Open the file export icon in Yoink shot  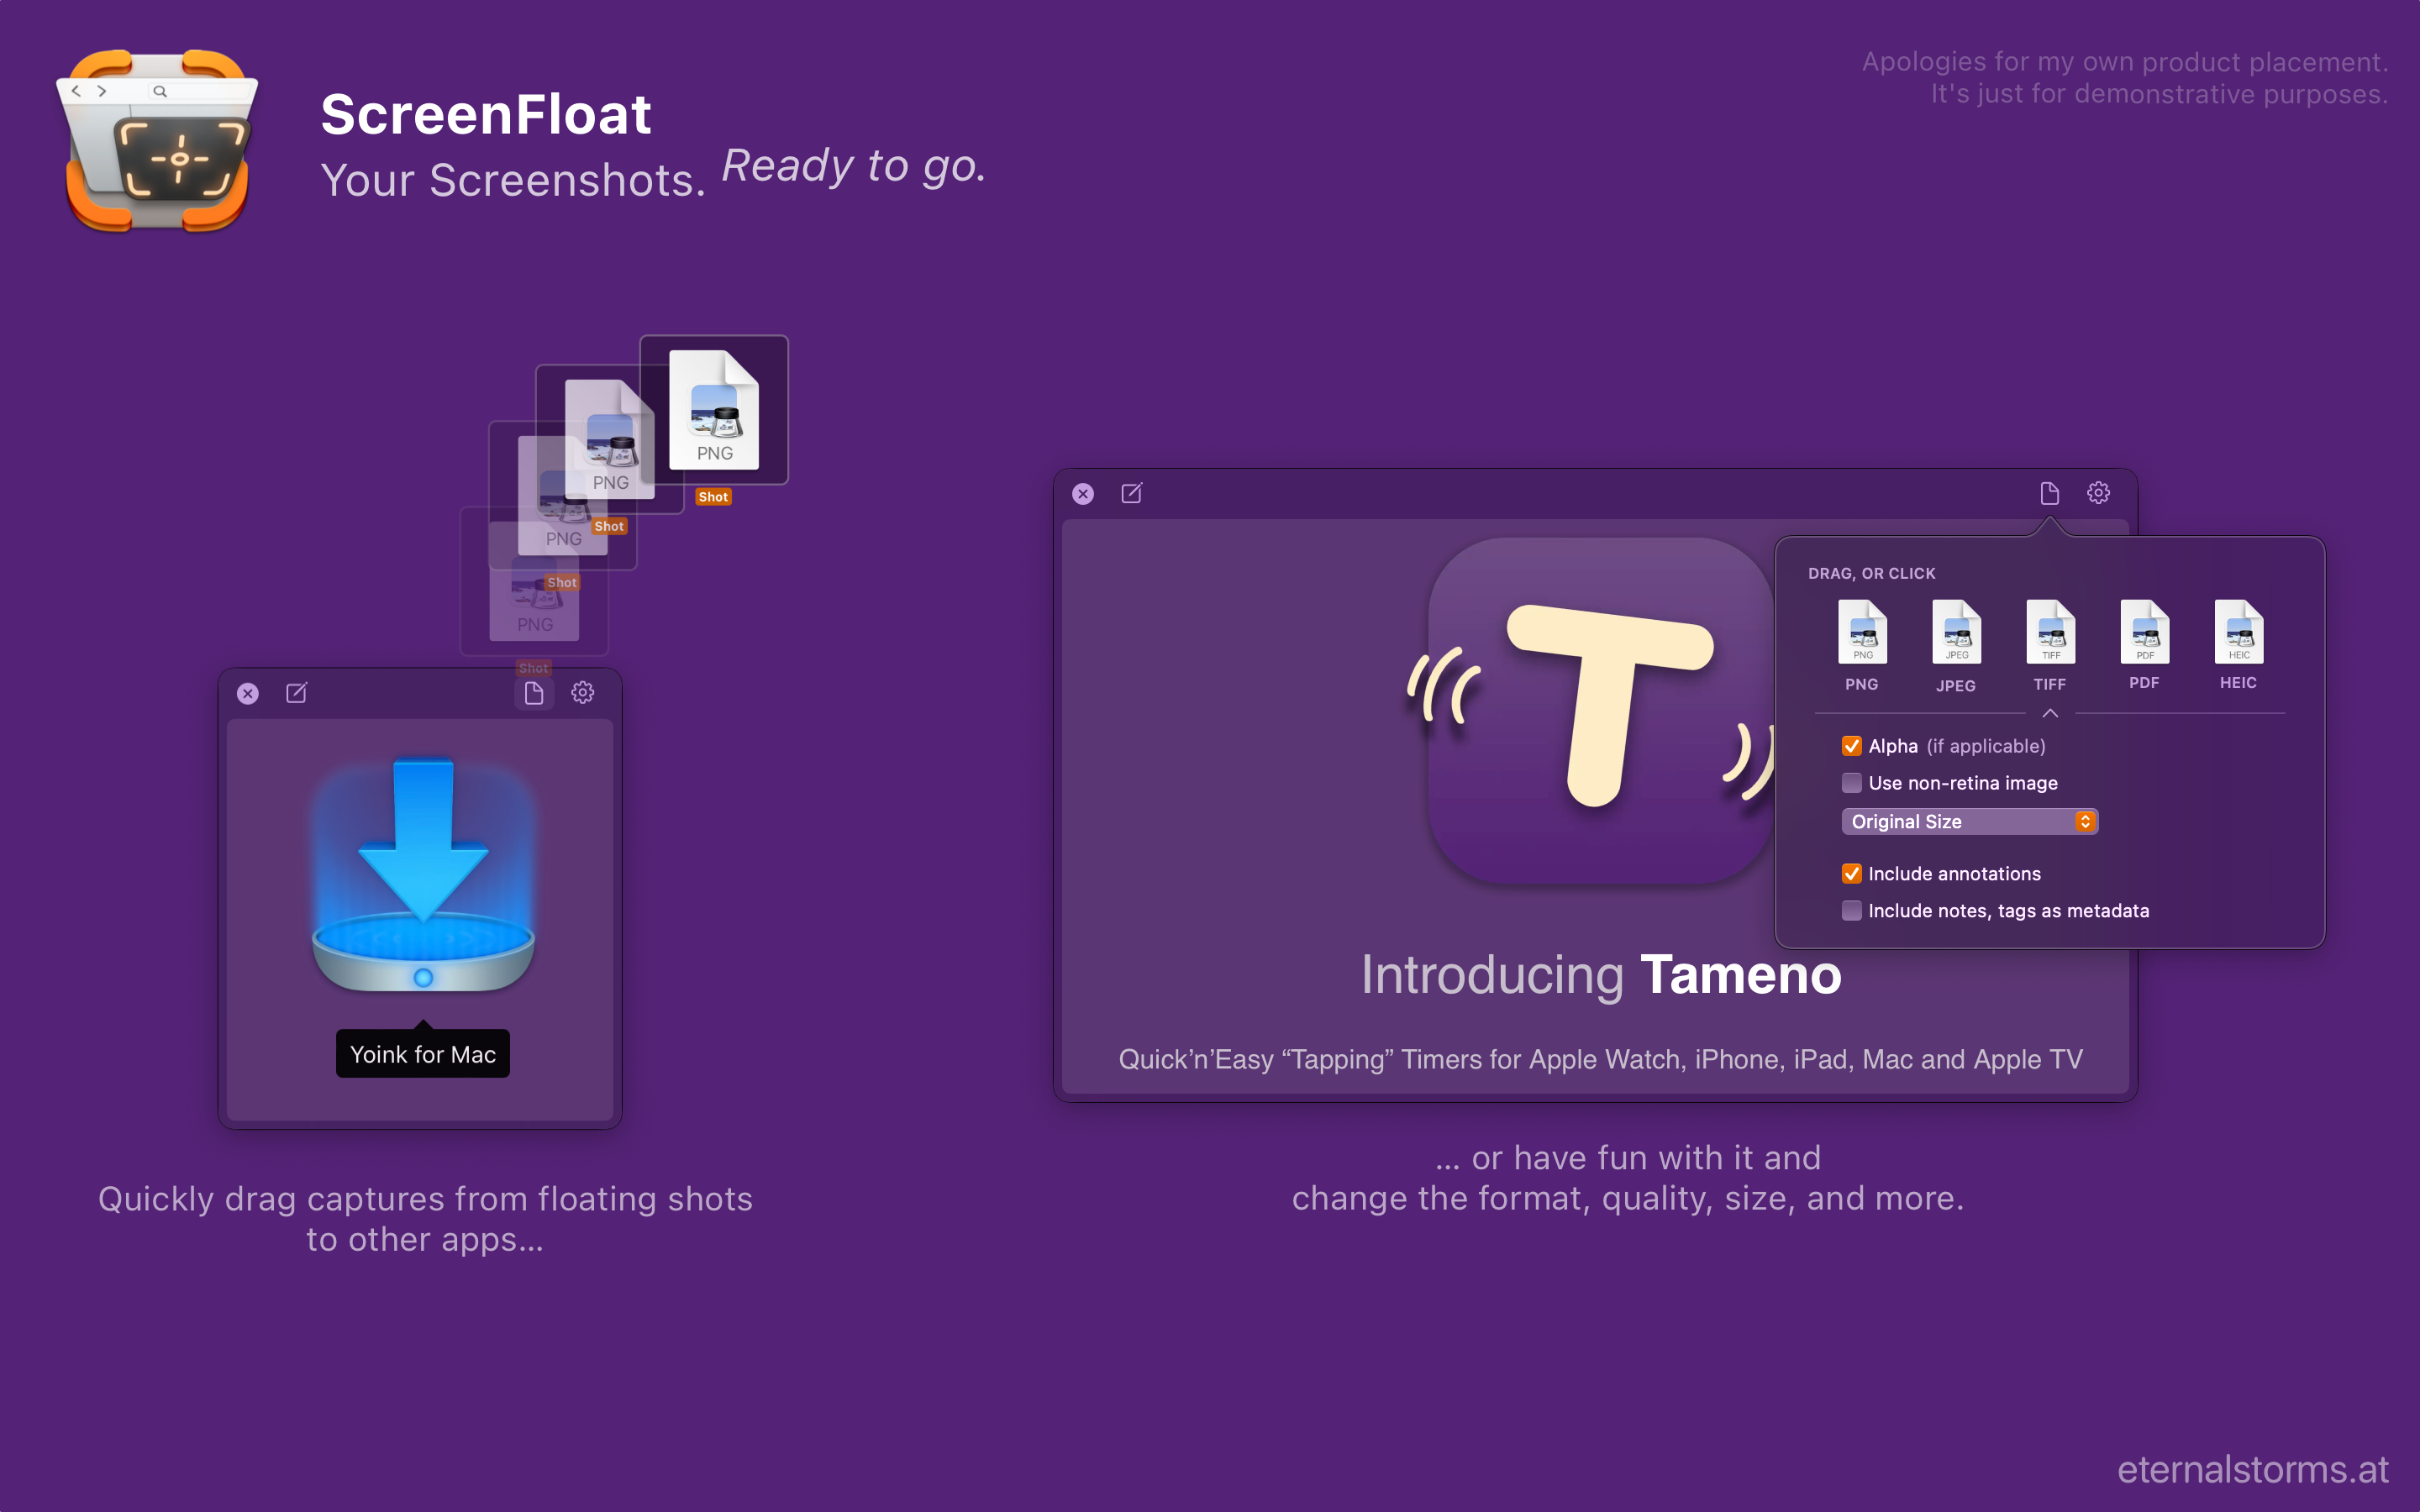pos(534,693)
